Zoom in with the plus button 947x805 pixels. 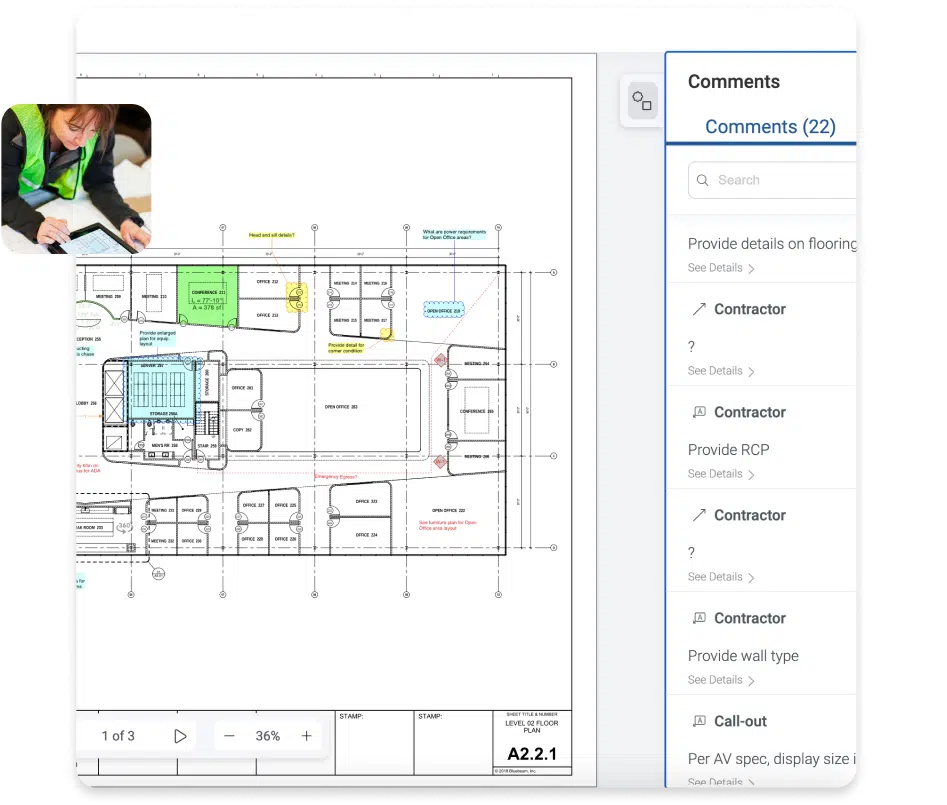(x=306, y=736)
